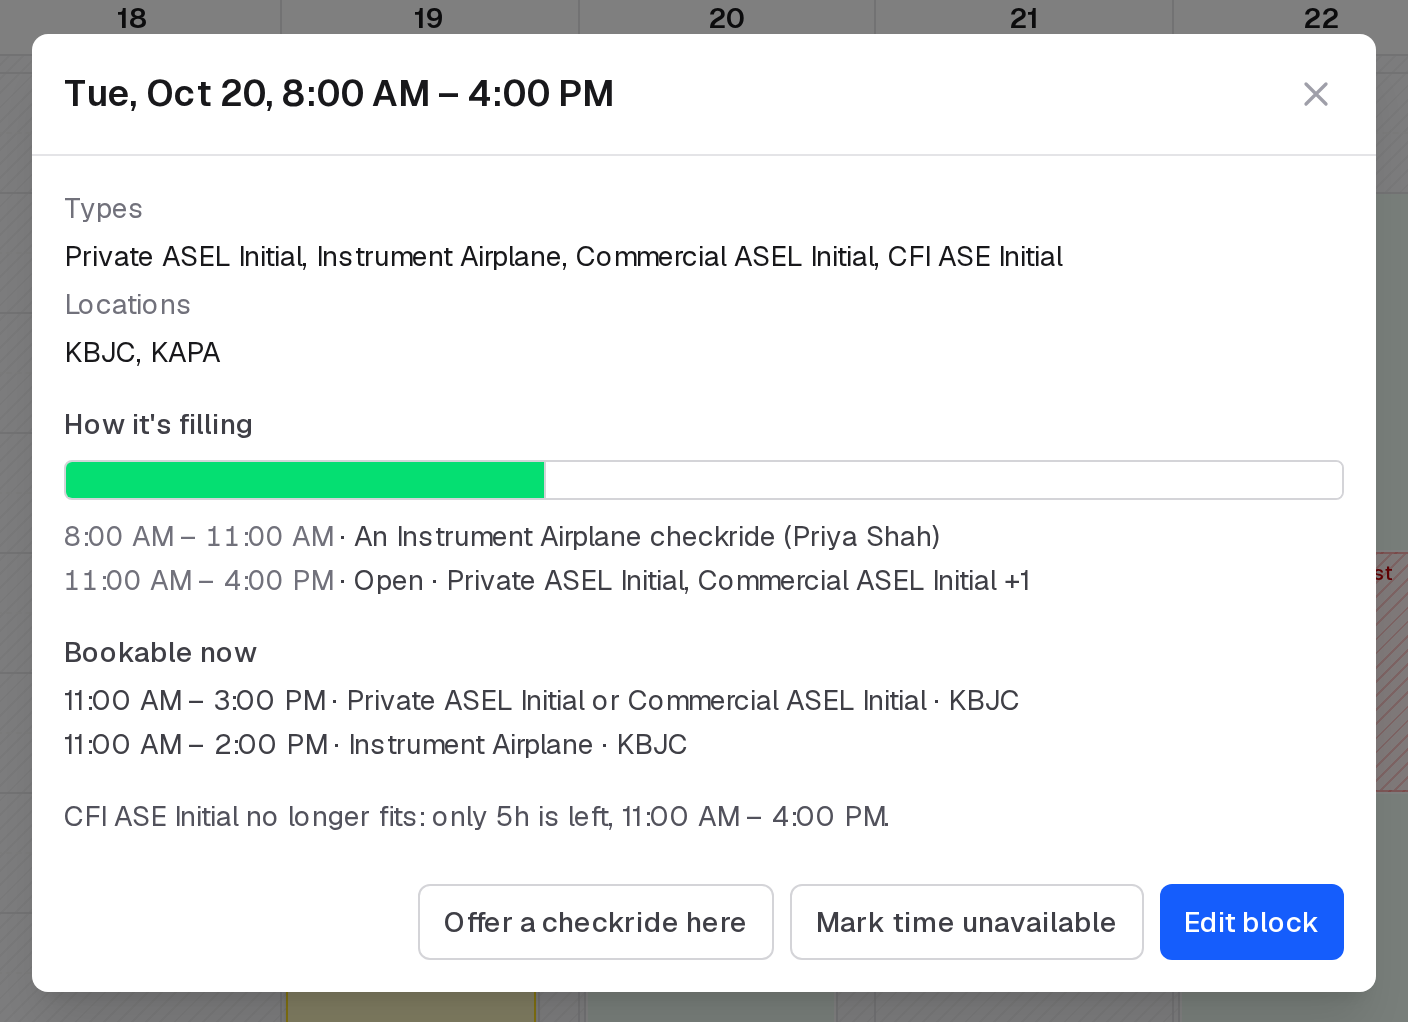Click the KBJC, KAPA locations text
This screenshot has height=1022, width=1408.
point(142,353)
